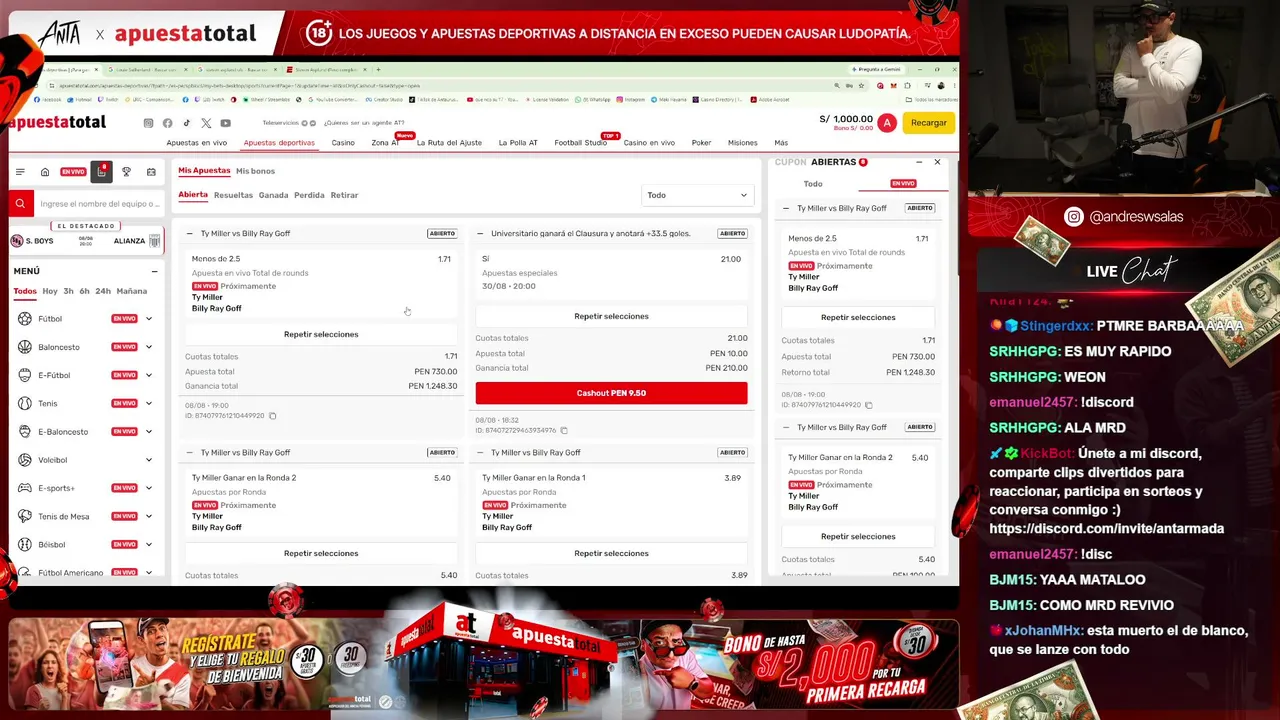This screenshot has height=720, width=1280.
Task: Open the Discord invite link in chat
Action: pyautogui.click(x=1106, y=529)
